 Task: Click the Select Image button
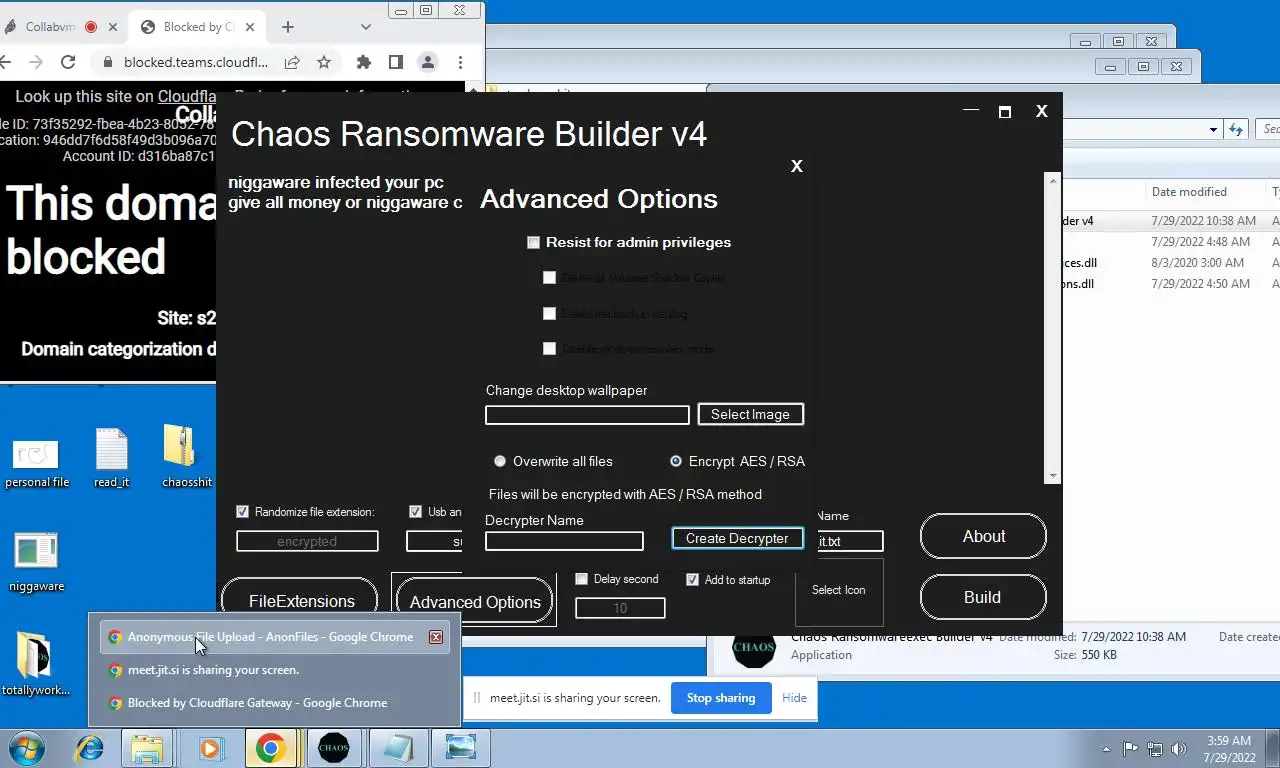(750, 414)
